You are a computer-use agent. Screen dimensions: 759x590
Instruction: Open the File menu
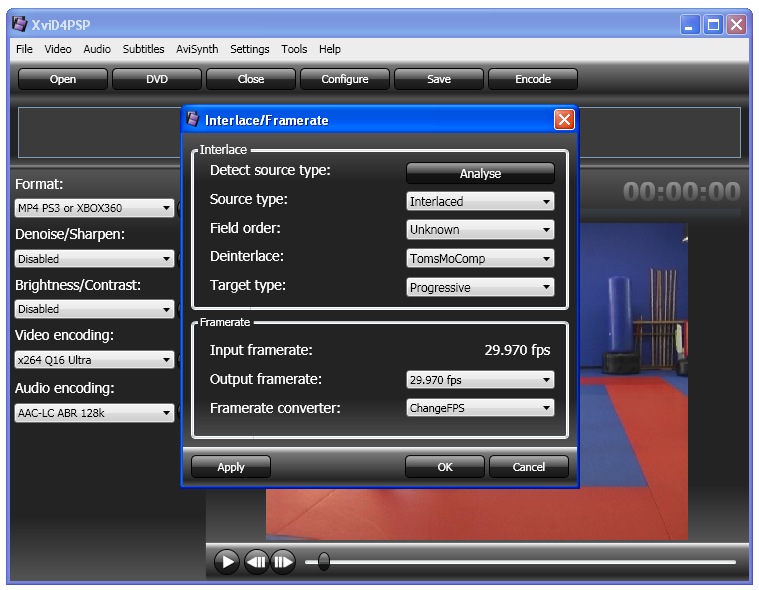pyautogui.click(x=24, y=49)
